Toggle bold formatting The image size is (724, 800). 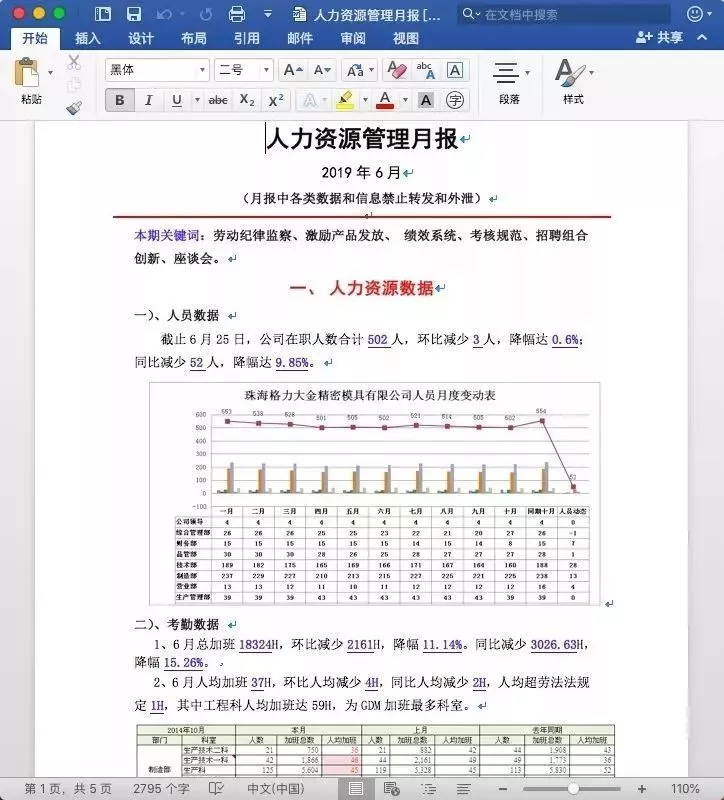(120, 100)
